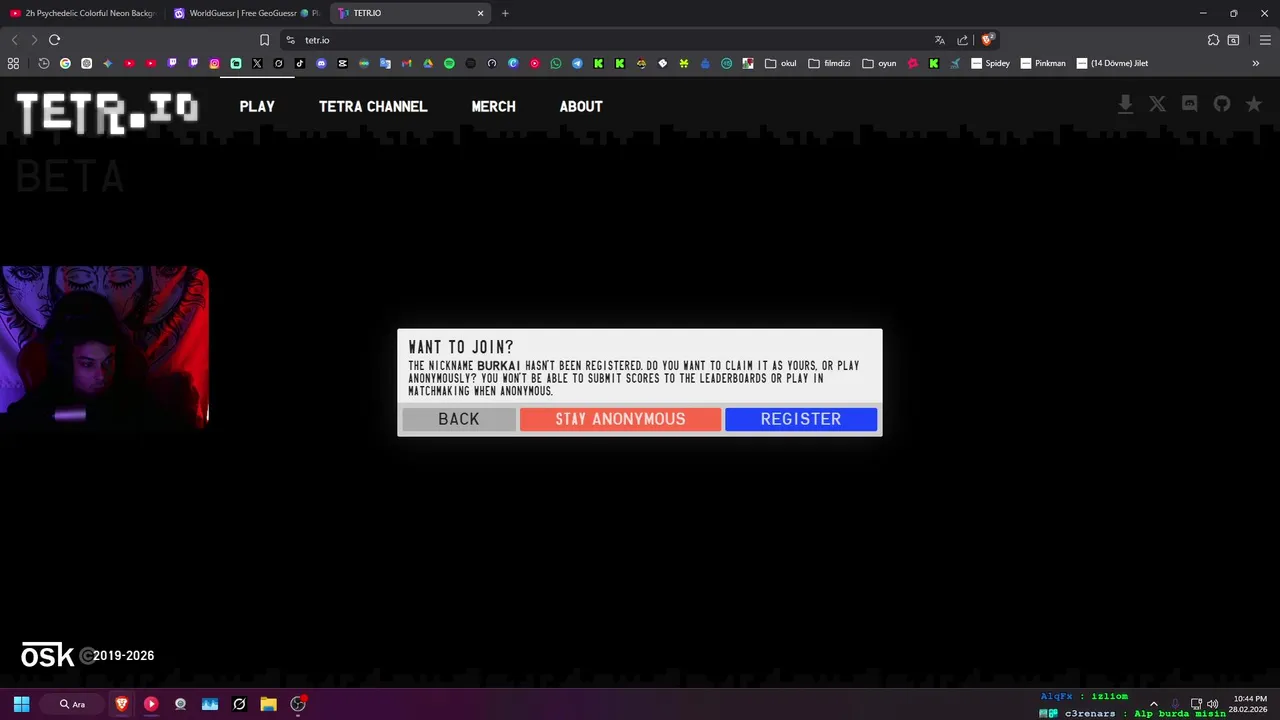Open File Explorer from the taskbar
This screenshot has width=1280, height=720.
[268, 704]
